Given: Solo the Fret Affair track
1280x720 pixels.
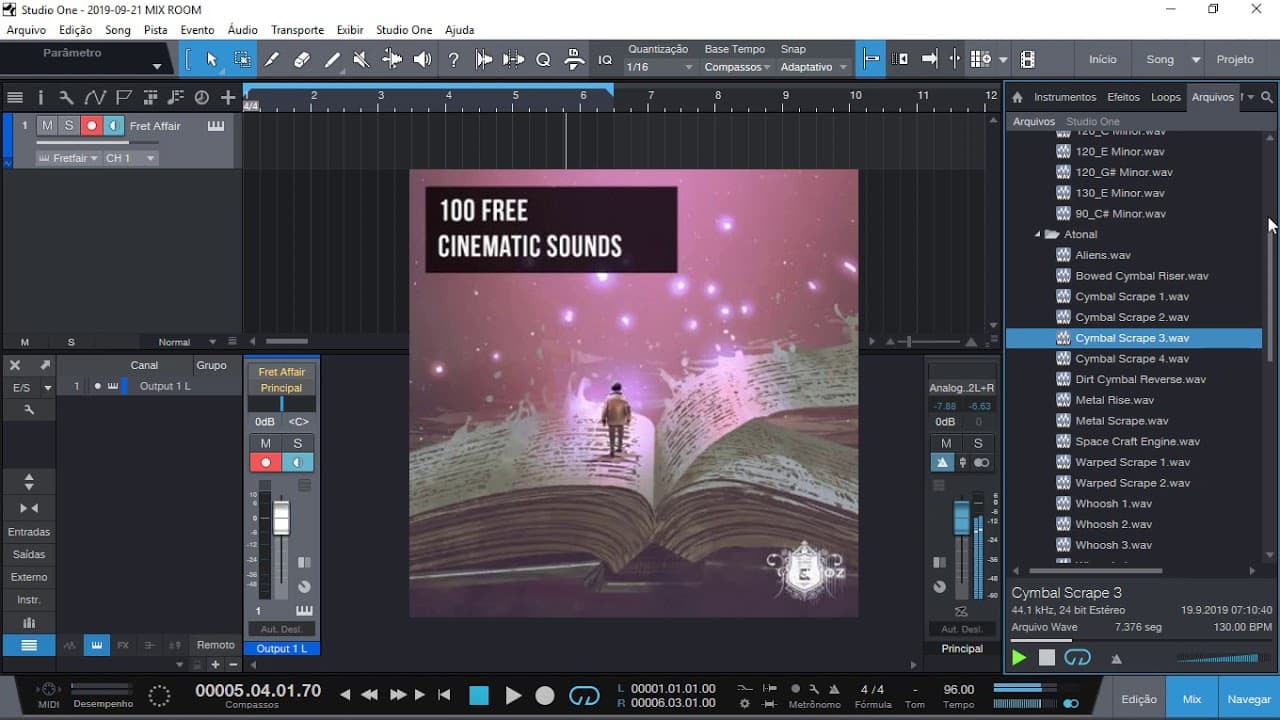Looking at the screenshot, I should pos(69,126).
